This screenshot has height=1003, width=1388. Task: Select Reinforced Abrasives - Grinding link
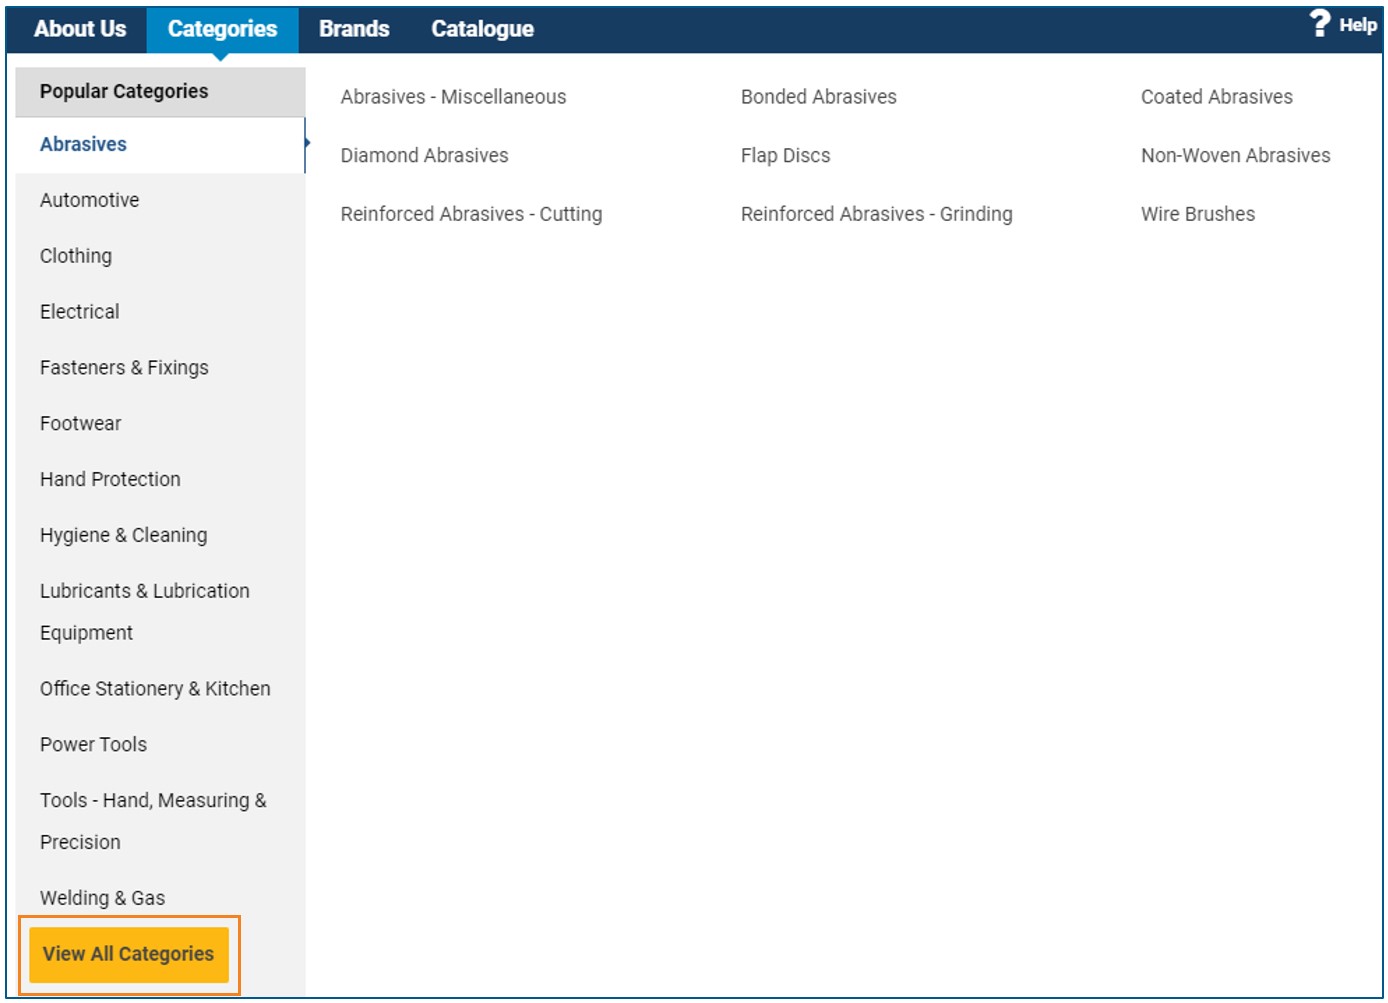pos(876,214)
